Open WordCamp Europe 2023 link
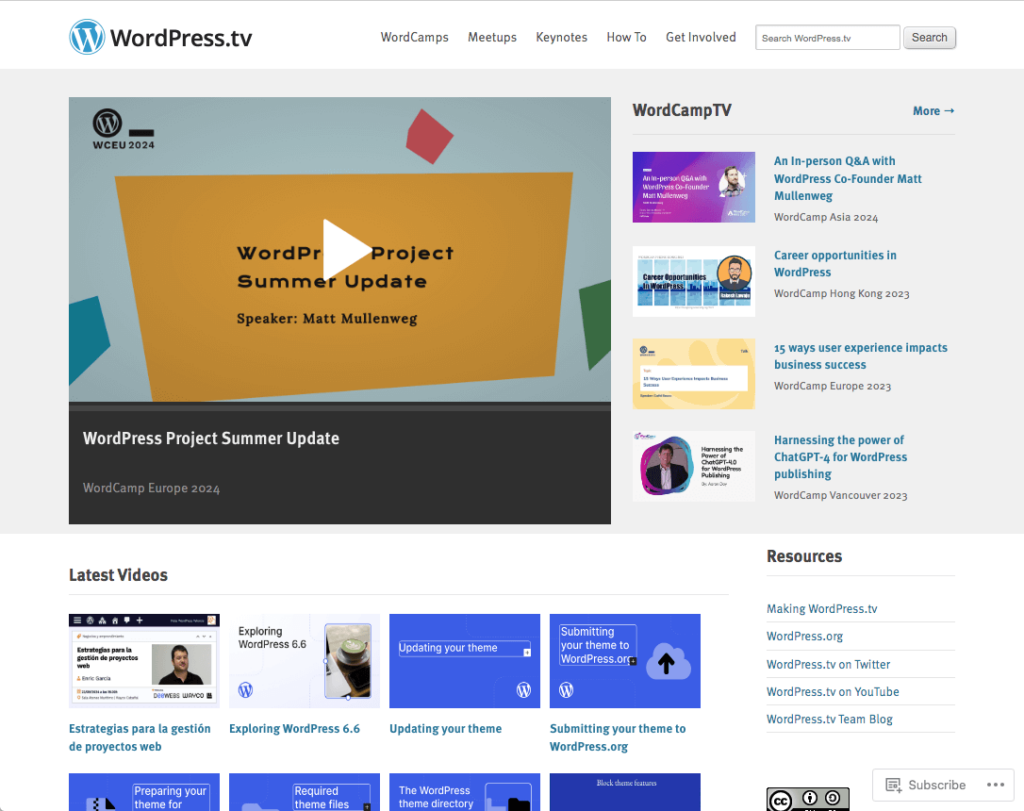 [832, 387]
